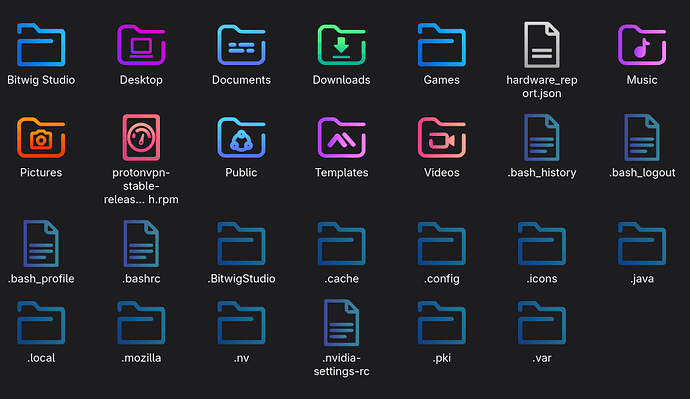Click the ".BitwigStudio" name label
Viewport: 690px width, 399px height.
coord(241,279)
